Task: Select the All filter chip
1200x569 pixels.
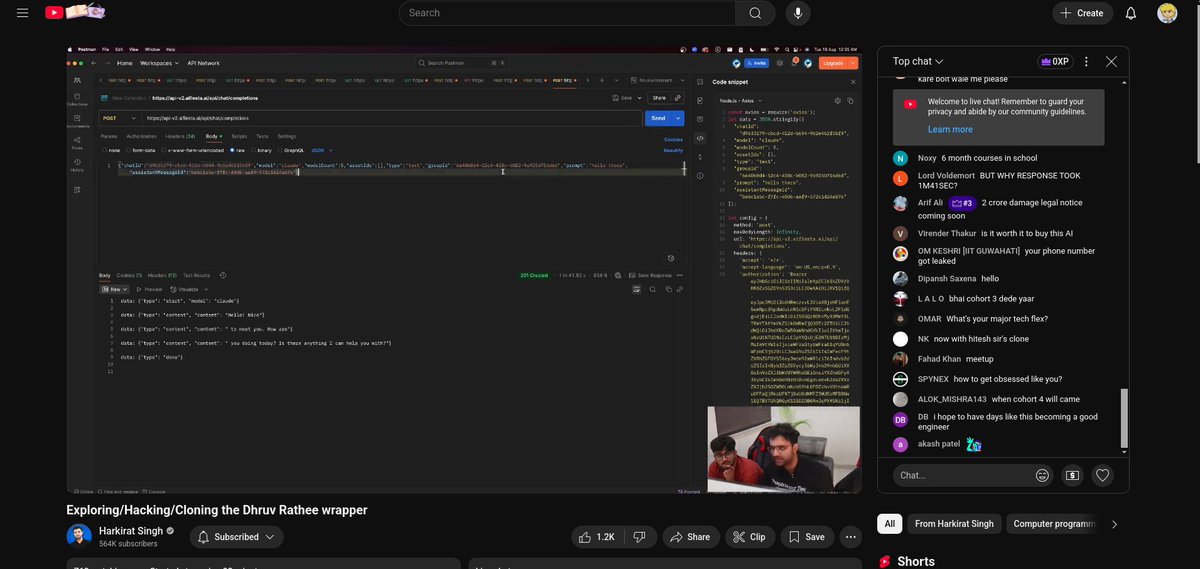Action: coord(890,524)
